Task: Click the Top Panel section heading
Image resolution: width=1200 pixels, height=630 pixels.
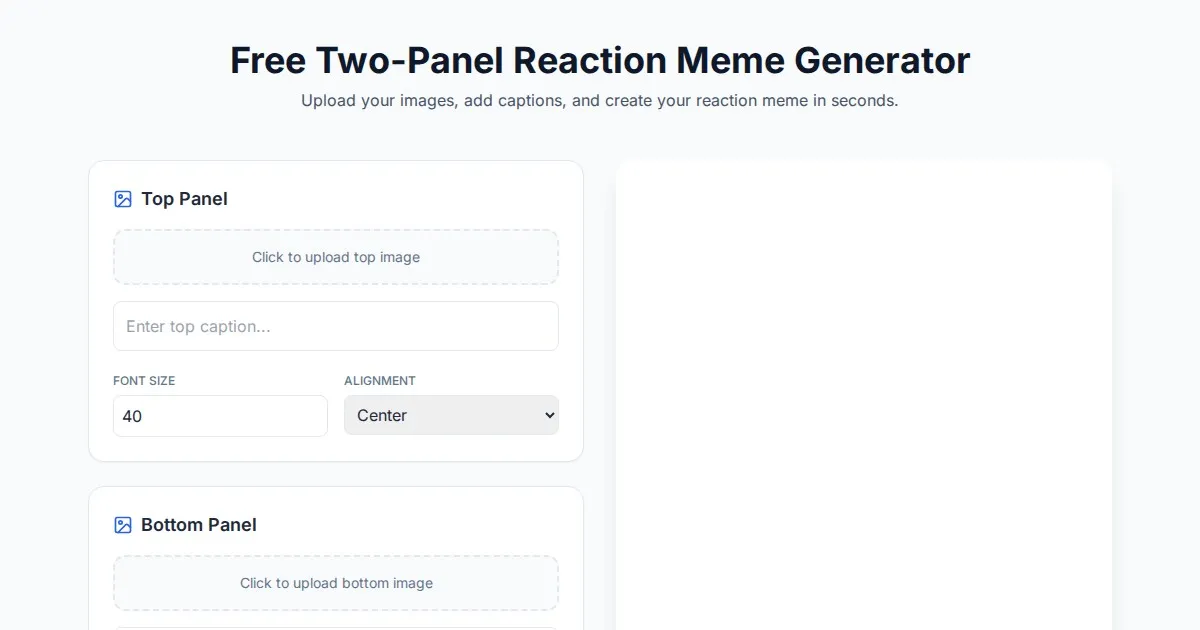Action: [184, 199]
